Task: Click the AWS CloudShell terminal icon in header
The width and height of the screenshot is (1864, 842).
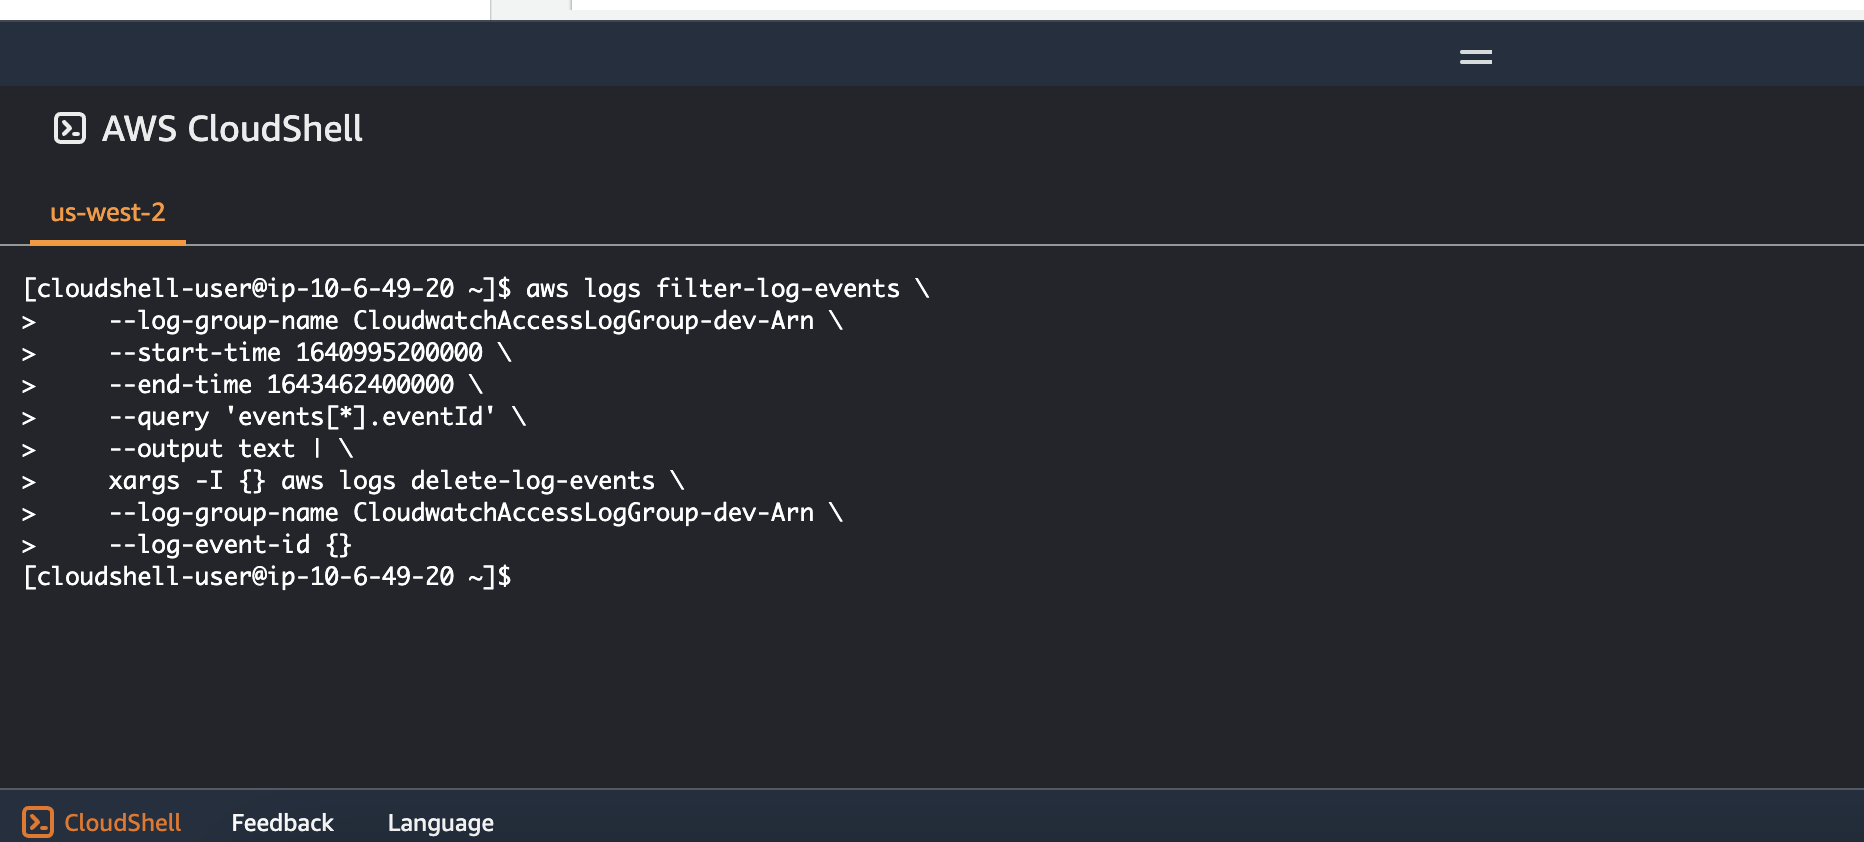Action: click(70, 128)
